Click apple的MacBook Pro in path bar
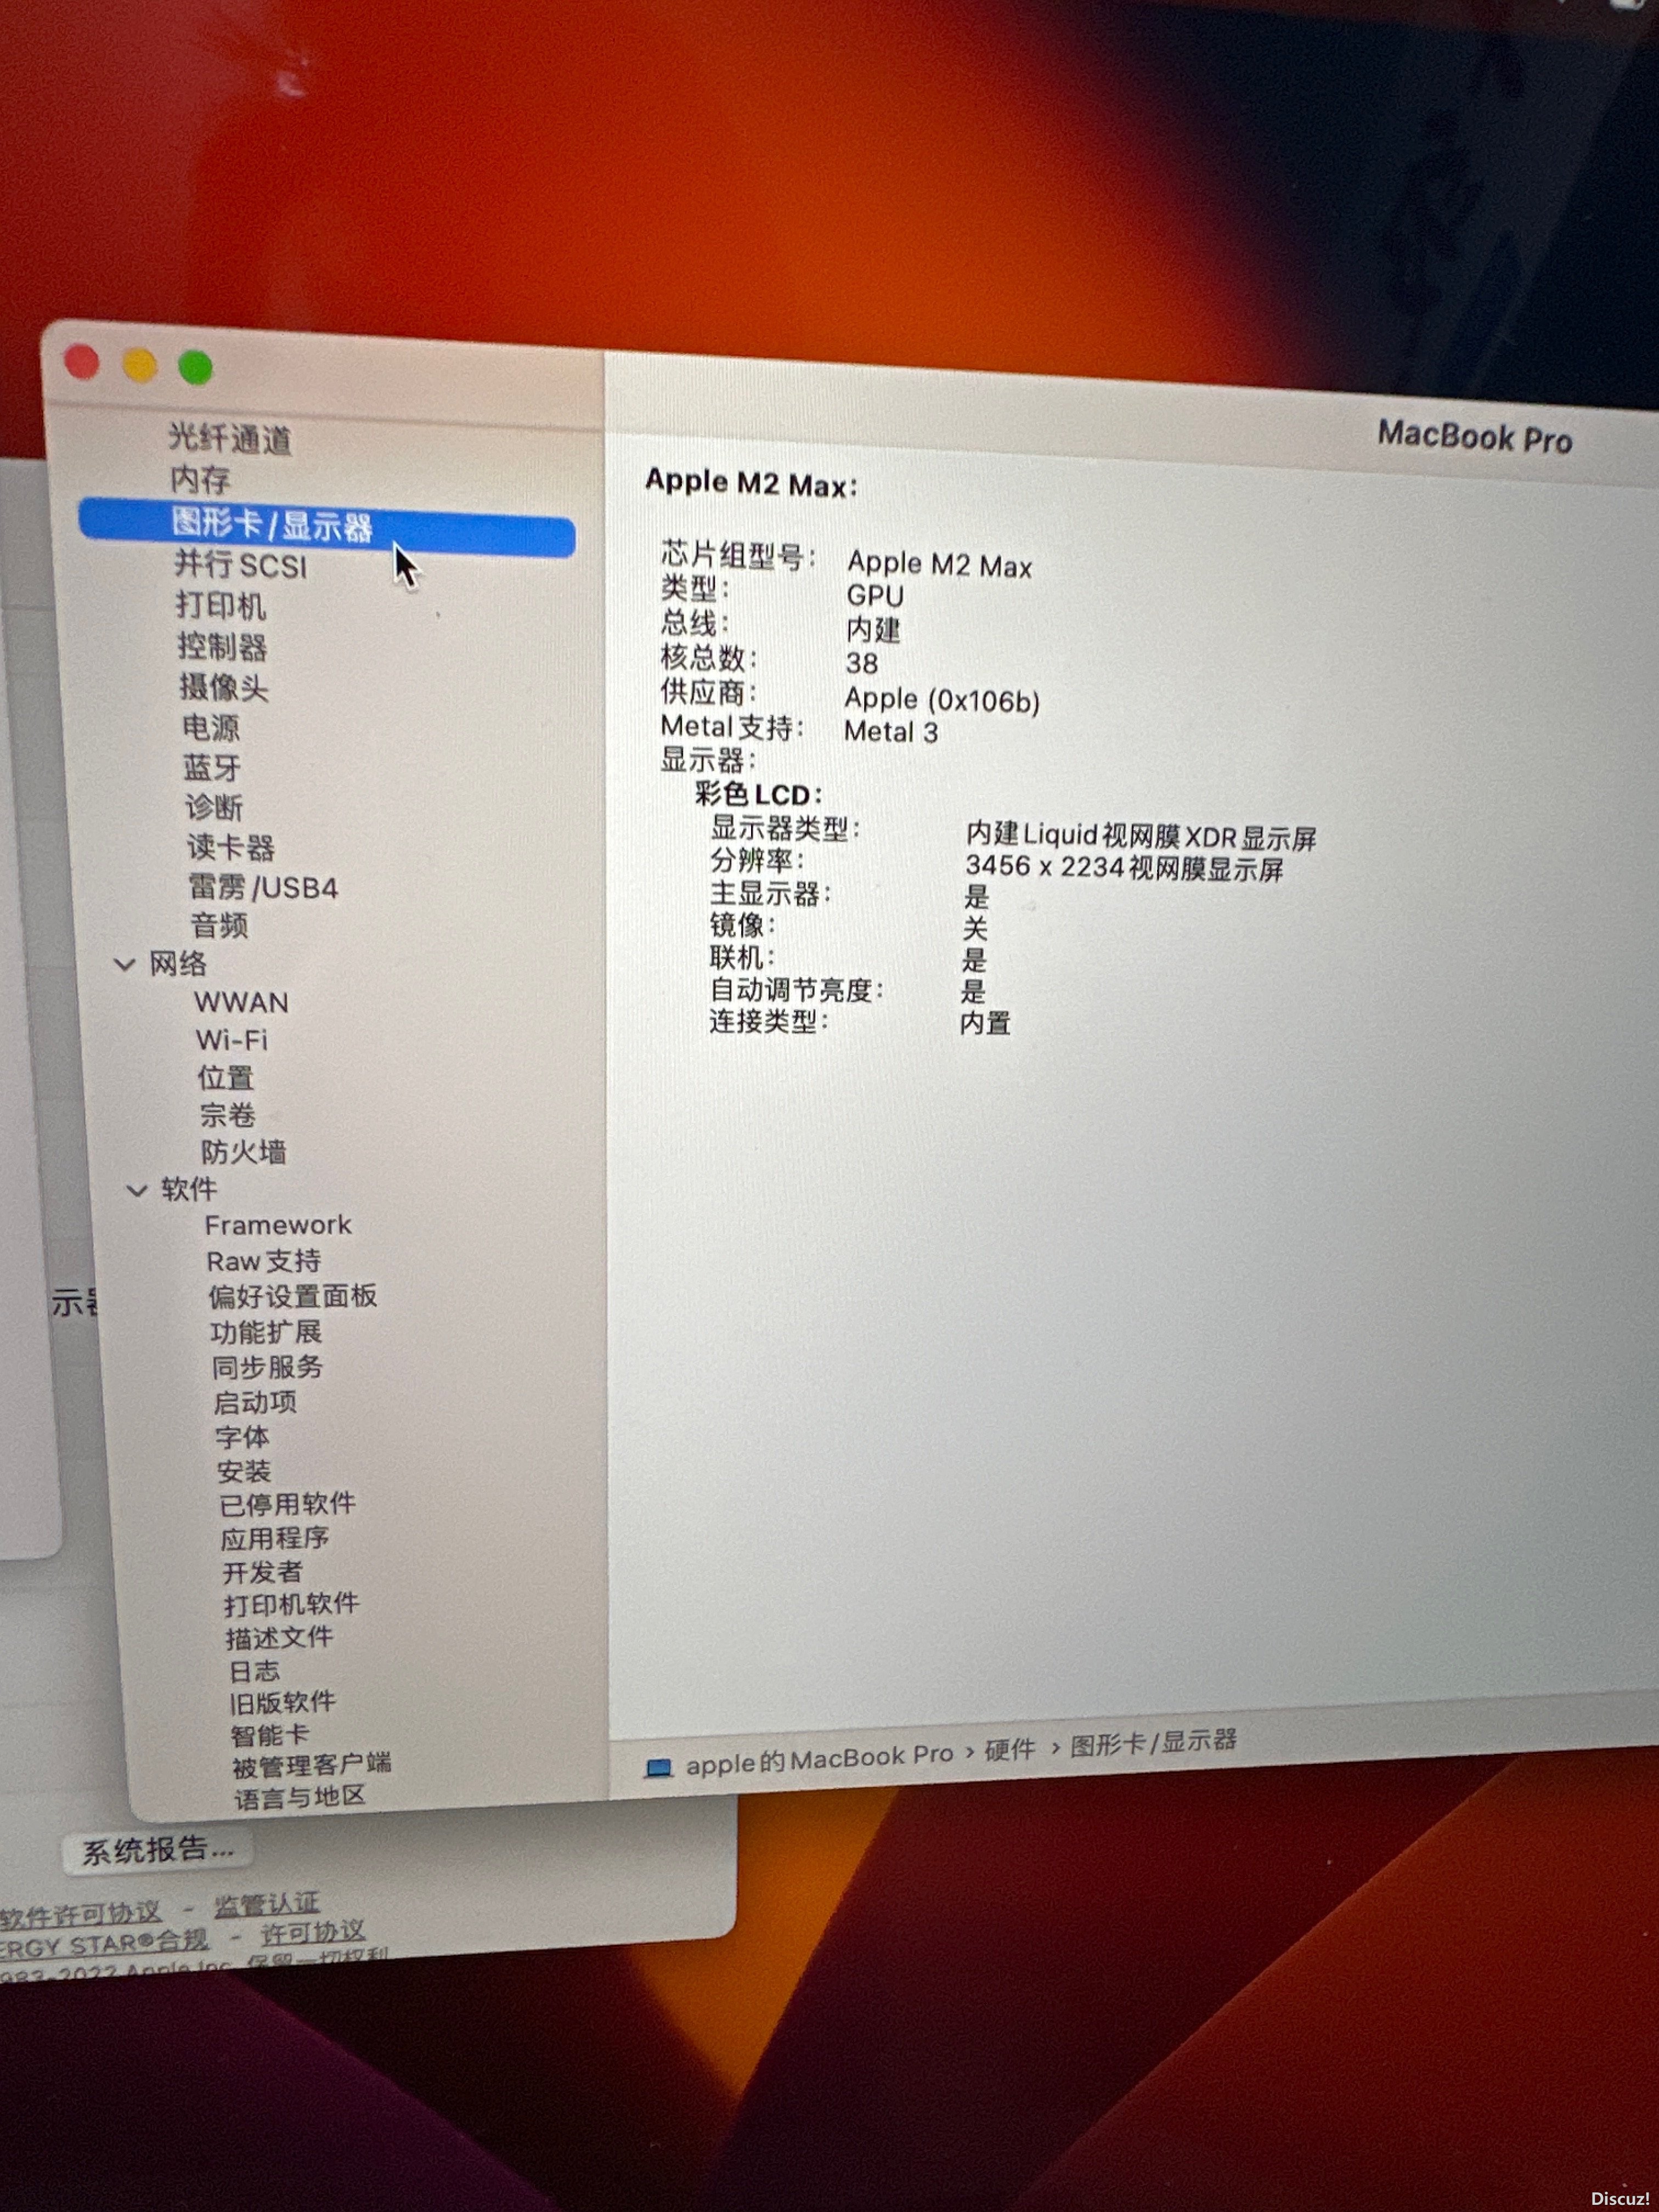 [819, 1759]
